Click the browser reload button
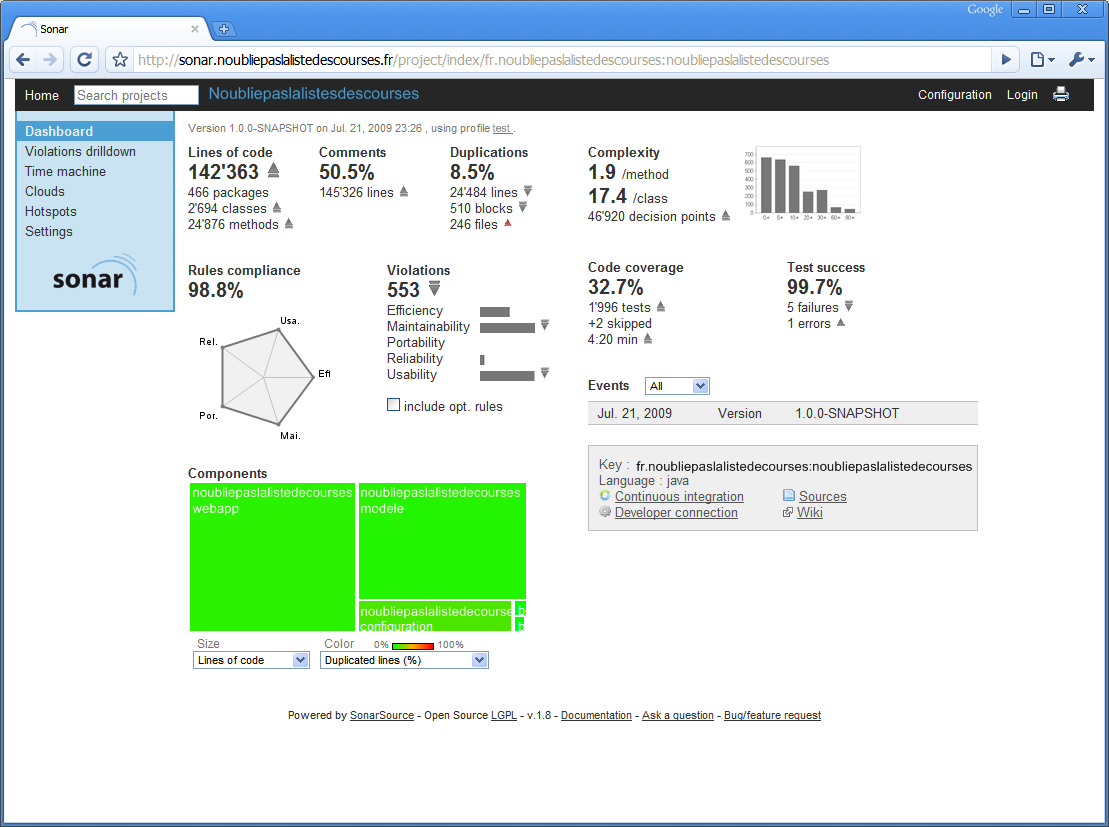The height and width of the screenshot is (827, 1109). [x=85, y=60]
